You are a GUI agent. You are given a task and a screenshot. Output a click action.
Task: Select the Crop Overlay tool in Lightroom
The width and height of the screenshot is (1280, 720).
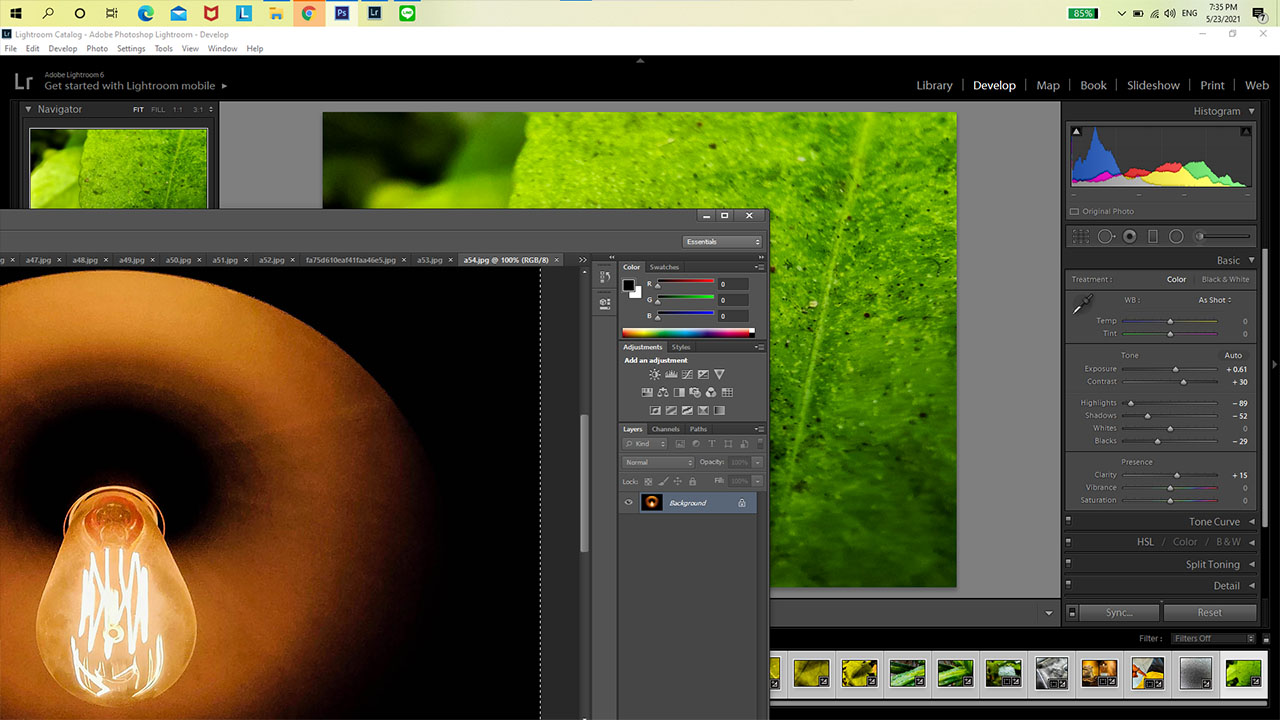pyautogui.click(x=1081, y=237)
